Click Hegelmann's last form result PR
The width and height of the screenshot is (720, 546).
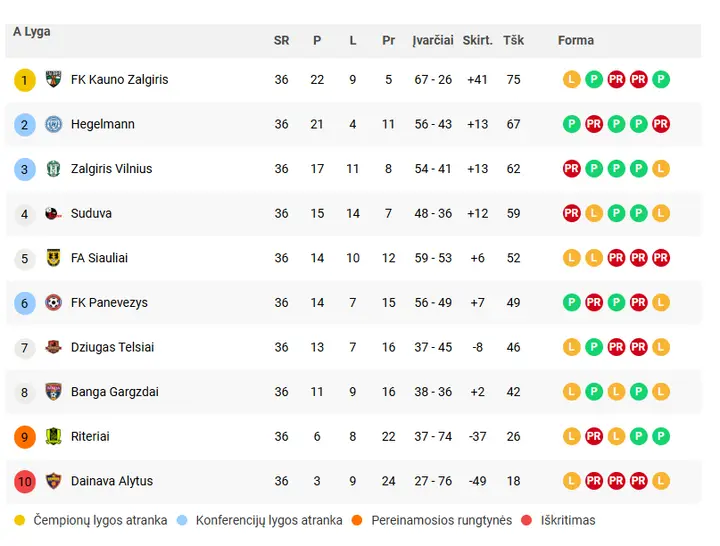pos(660,124)
